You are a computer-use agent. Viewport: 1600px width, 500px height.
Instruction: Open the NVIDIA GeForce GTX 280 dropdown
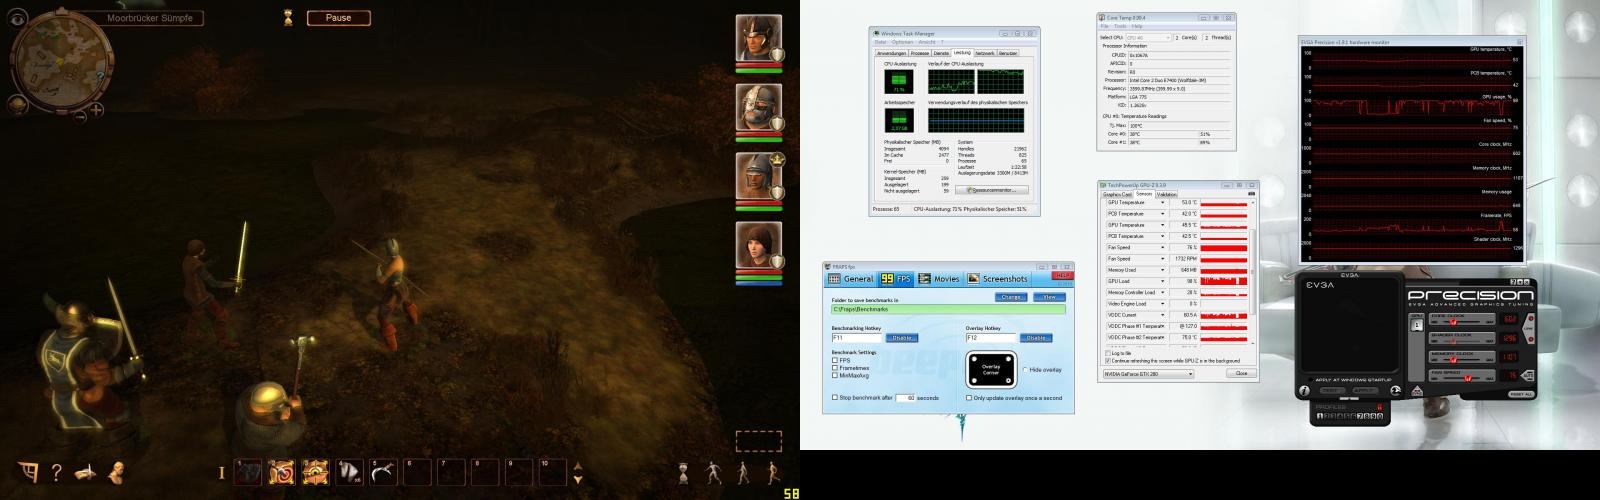click(1147, 373)
